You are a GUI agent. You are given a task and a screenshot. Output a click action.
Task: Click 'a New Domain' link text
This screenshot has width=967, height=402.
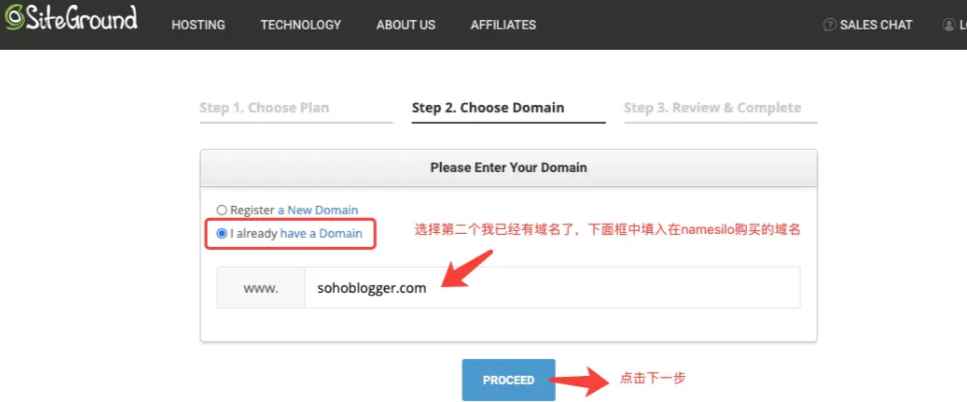pos(318,210)
